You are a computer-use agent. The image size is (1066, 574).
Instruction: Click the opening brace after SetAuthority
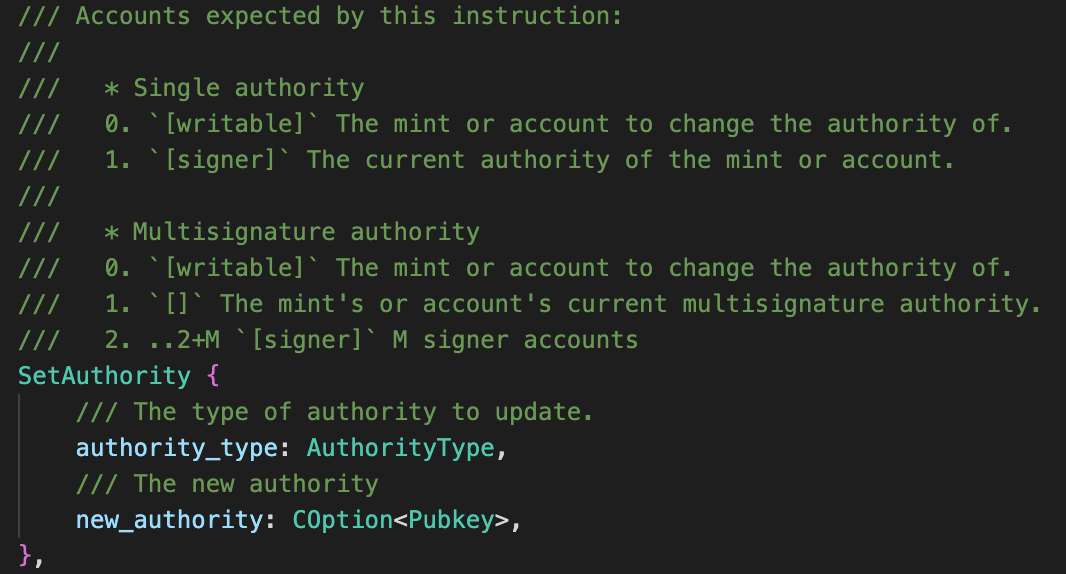click(x=212, y=376)
